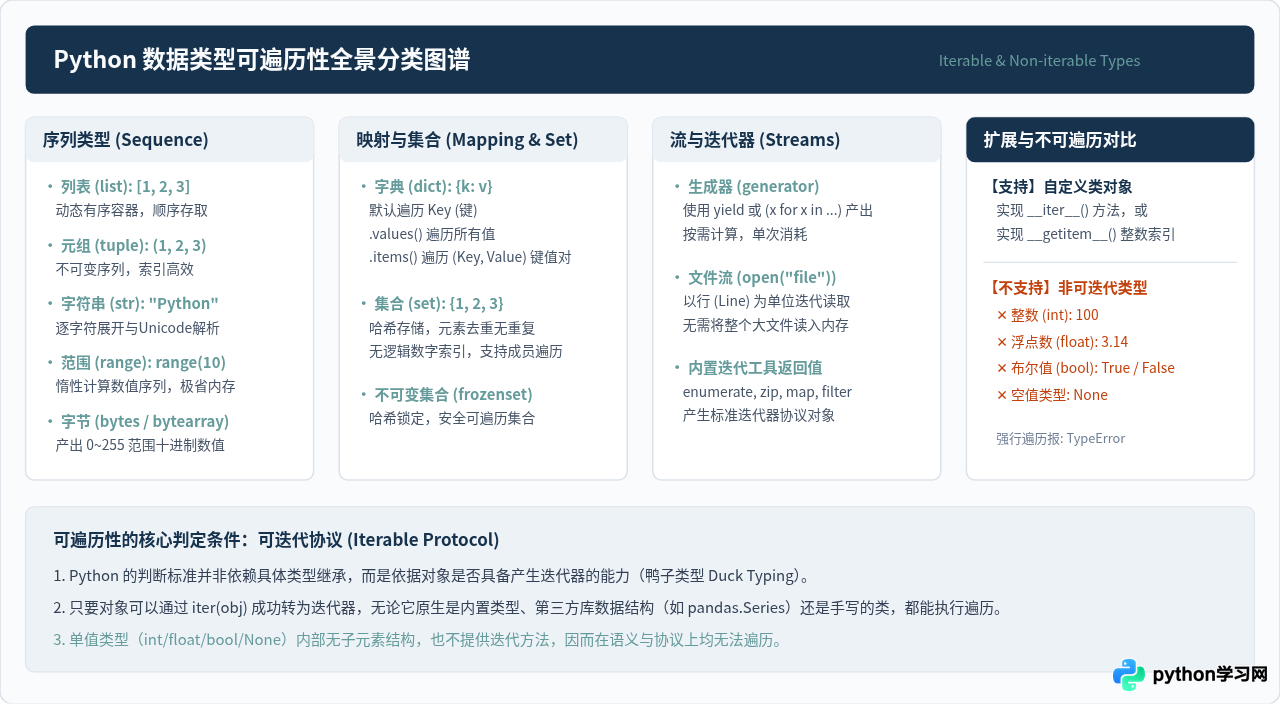Click '【不支持】非可迭代类型' red heading
Screen dimensions: 1280x704
(x=1065, y=288)
